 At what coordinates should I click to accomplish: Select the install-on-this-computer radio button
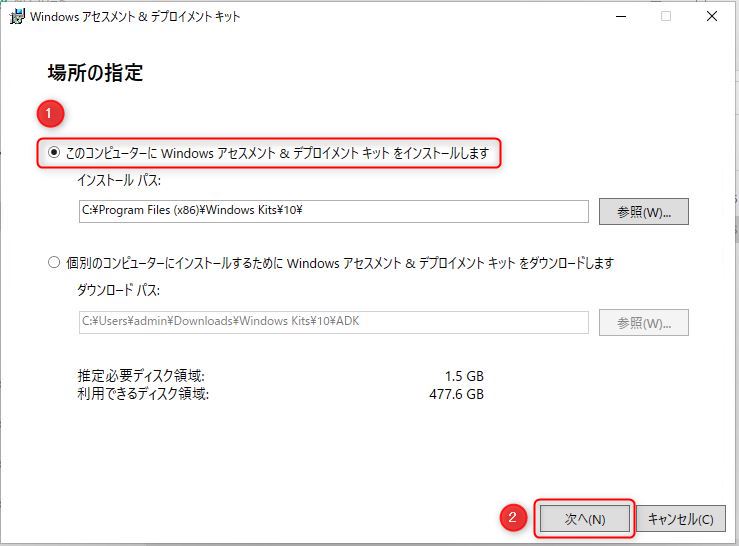click(x=54, y=153)
